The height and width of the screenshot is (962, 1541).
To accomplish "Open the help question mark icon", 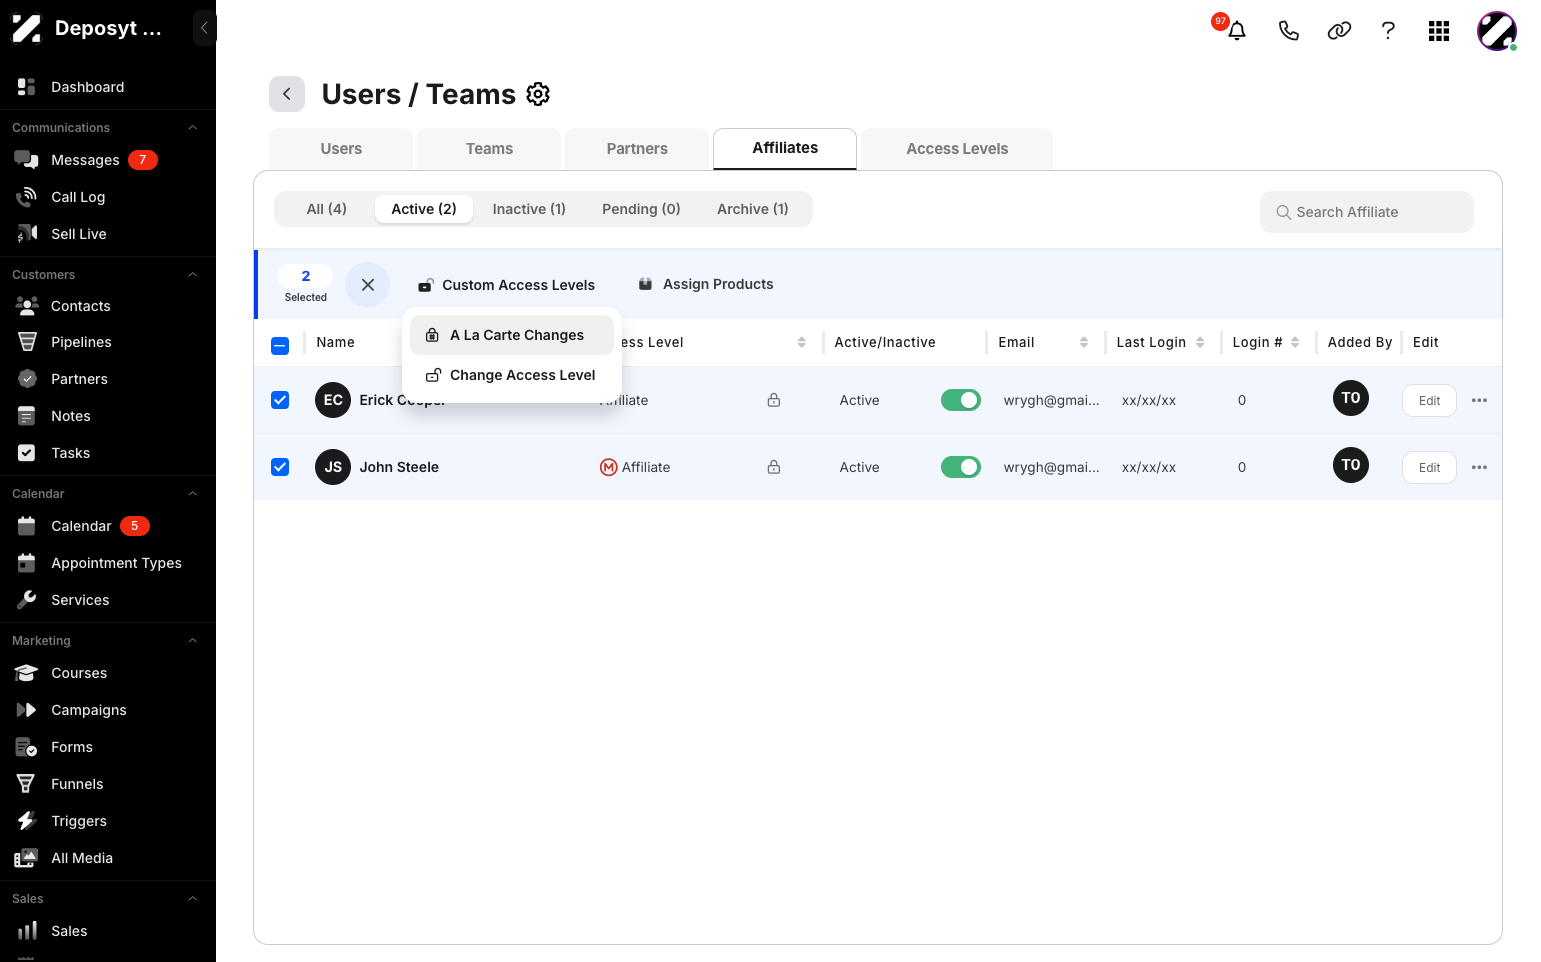I will 1388,31.
